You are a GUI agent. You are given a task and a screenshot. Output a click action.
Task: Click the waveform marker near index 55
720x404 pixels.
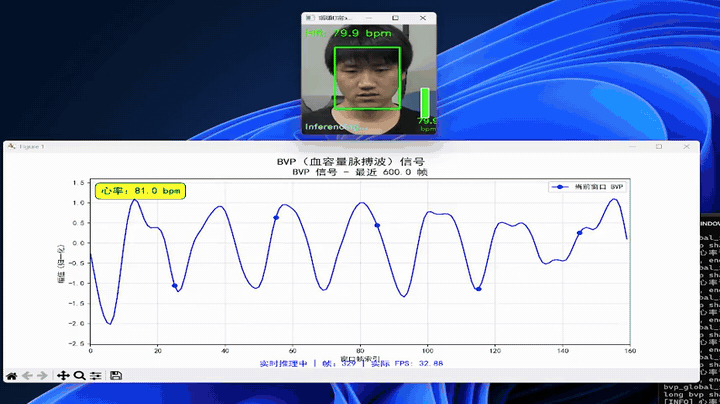point(276,218)
